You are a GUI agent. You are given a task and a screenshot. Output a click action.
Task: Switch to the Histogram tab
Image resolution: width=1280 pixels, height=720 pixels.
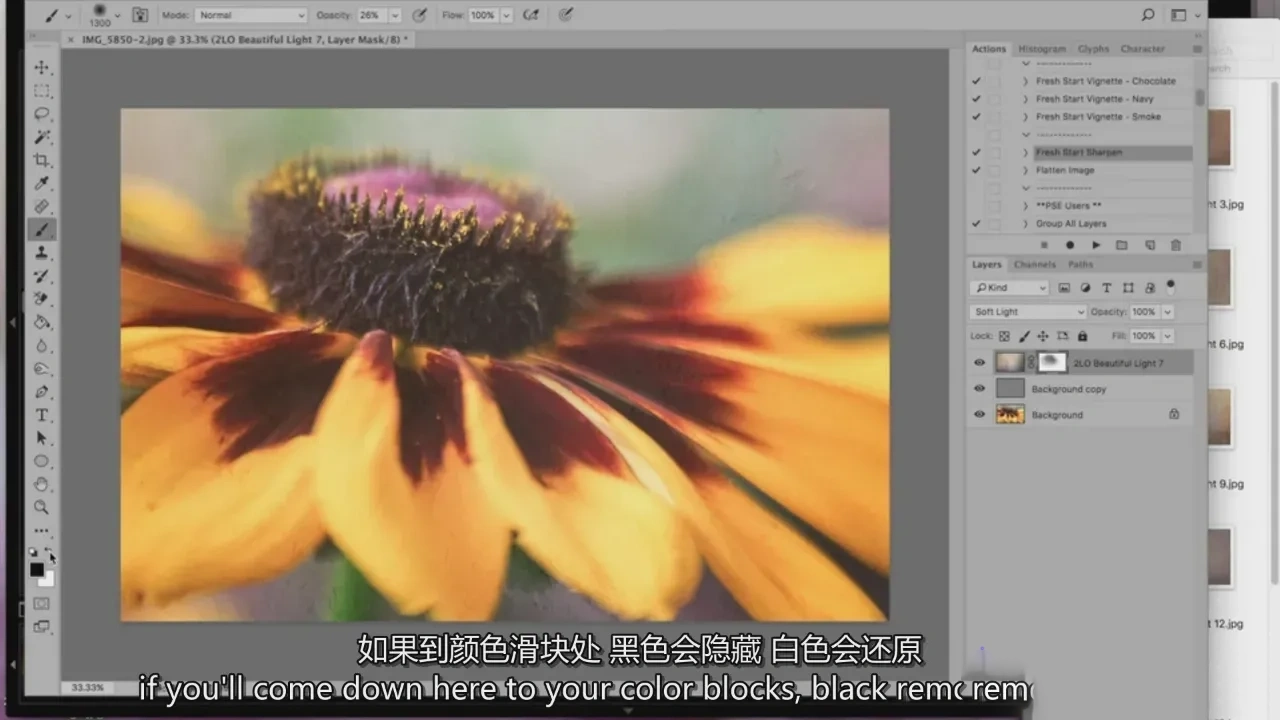pos(1042,49)
